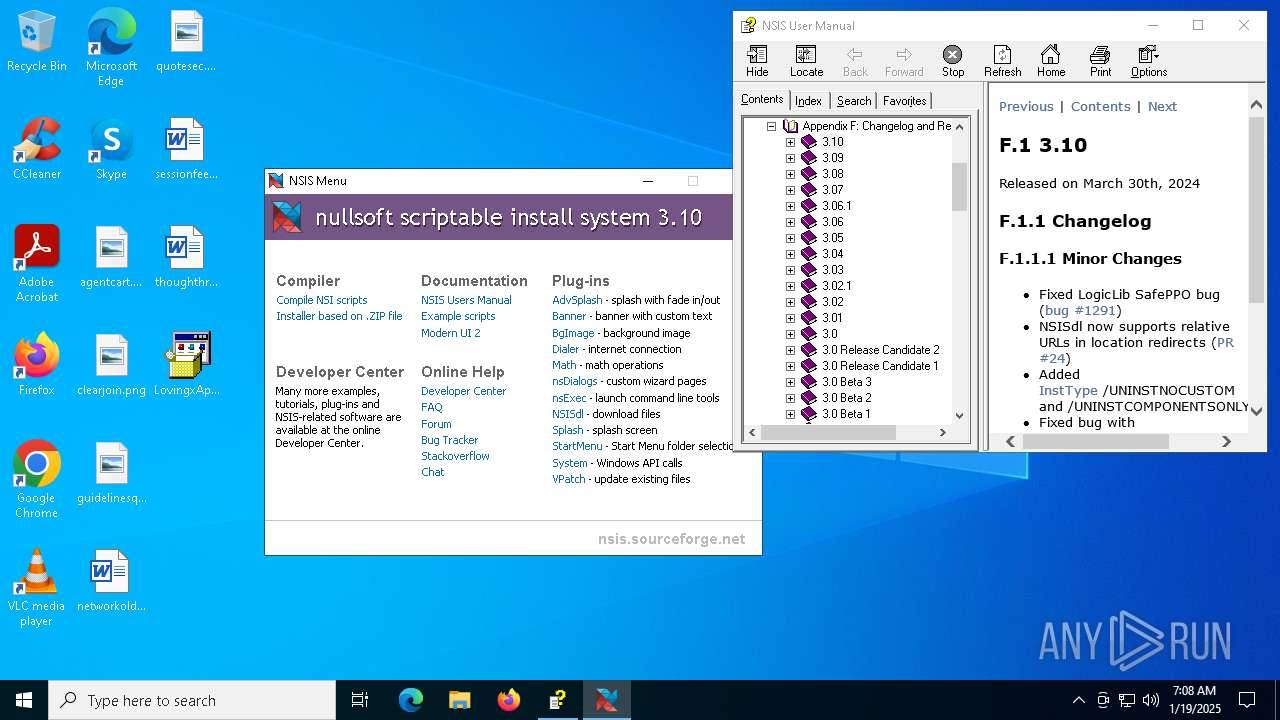Expand the 3.04 tree node
Image resolution: width=1280 pixels, height=720 pixels.
[790, 254]
